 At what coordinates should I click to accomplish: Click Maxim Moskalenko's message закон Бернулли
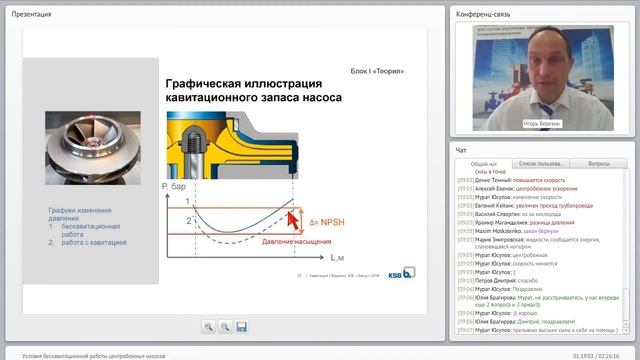pyautogui.click(x=540, y=231)
